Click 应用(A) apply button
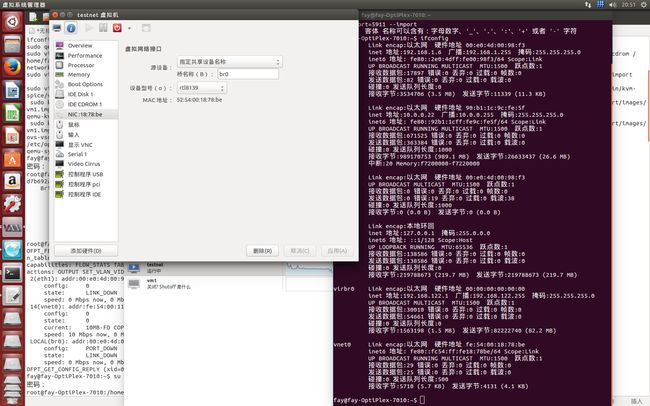Screen dimensions: 650x406 [337, 251]
